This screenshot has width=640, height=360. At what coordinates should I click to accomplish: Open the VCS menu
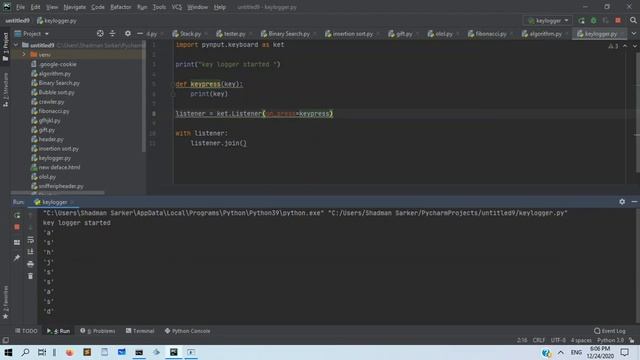click(176, 7)
